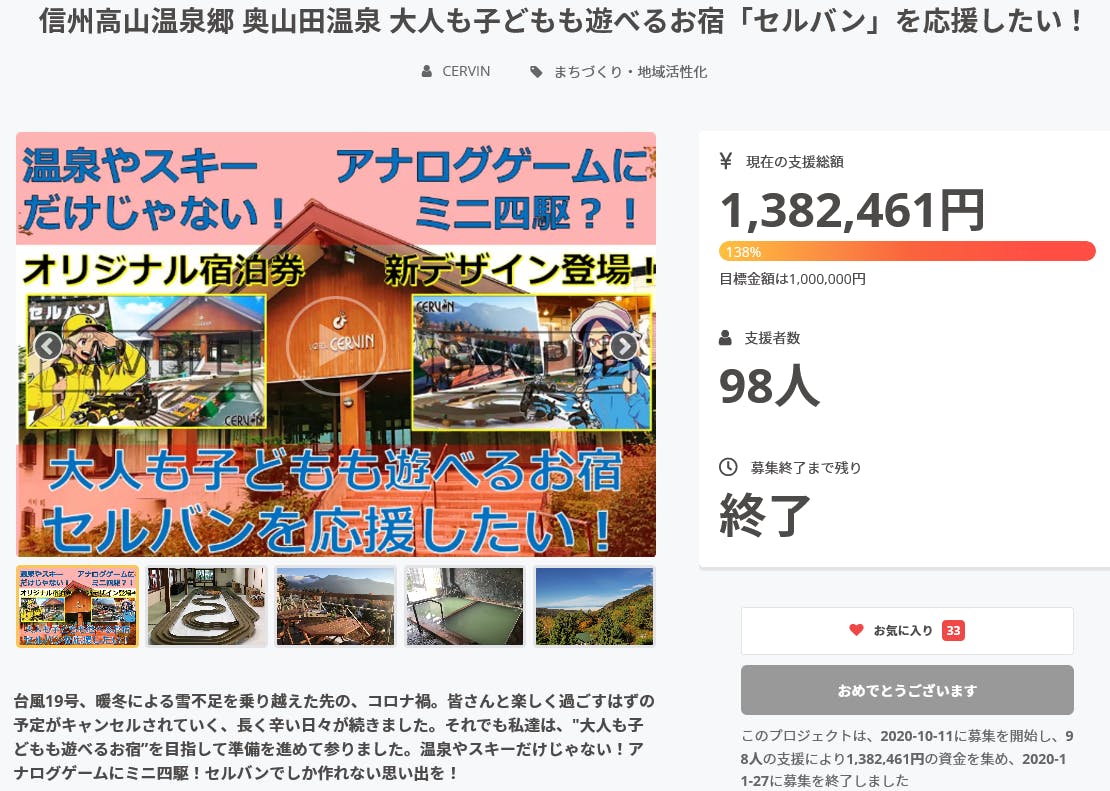Select the autumn landscape blue sky thumbnail
The height and width of the screenshot is (791, 1110).
(x=594, y=607)
